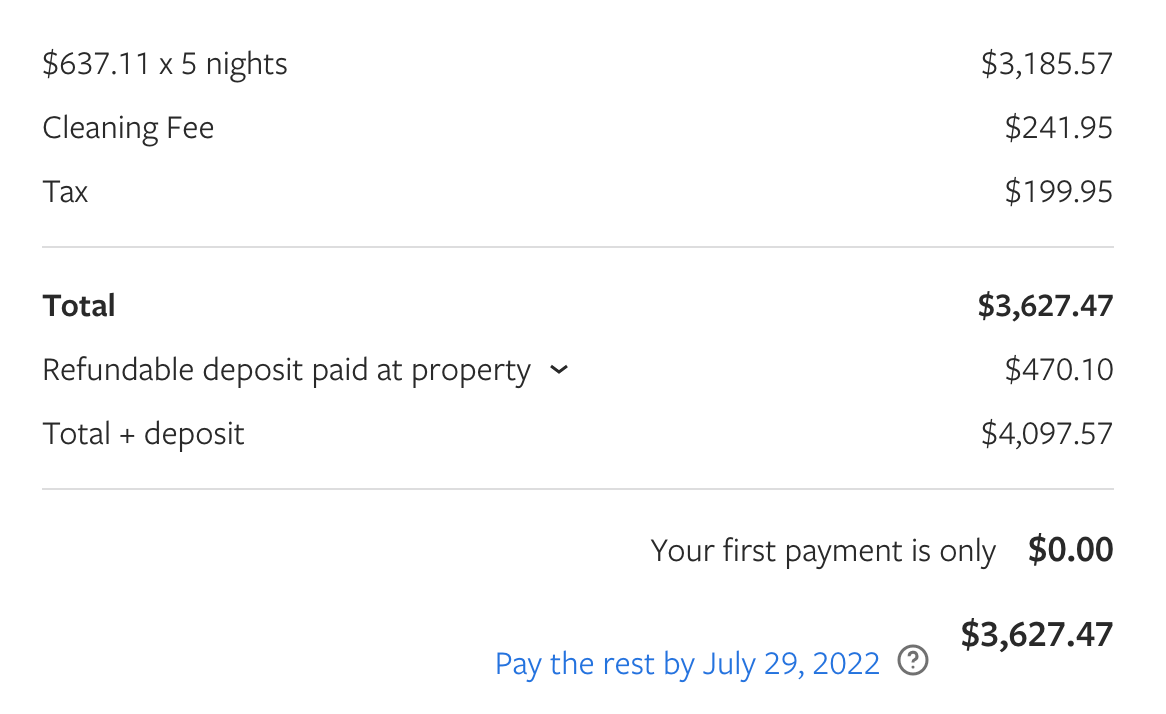Select the $3,185.57 nightly subtotal amount
The width and height of the screenshot is (1166, 714).
point(1046,64)
